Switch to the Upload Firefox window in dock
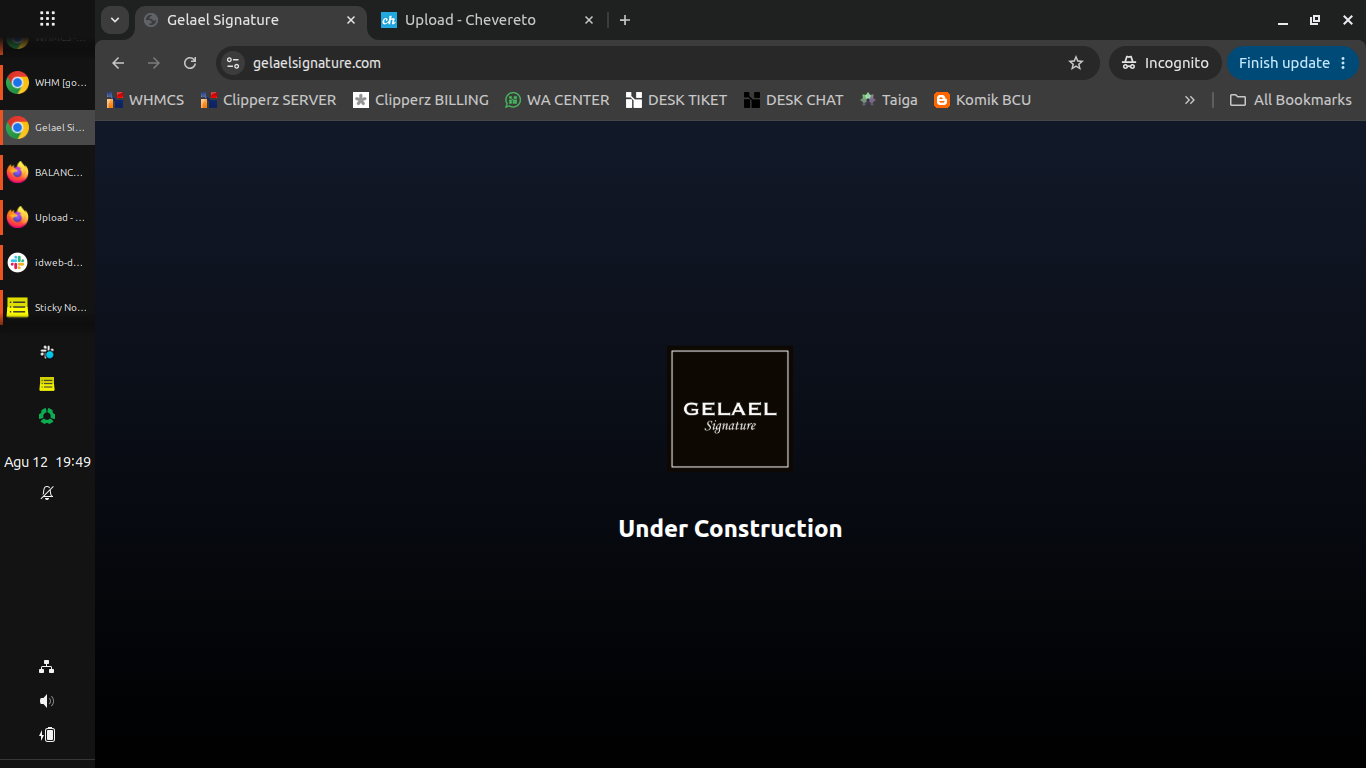This screenshot has width=1366, height=768. click(47, 217)
